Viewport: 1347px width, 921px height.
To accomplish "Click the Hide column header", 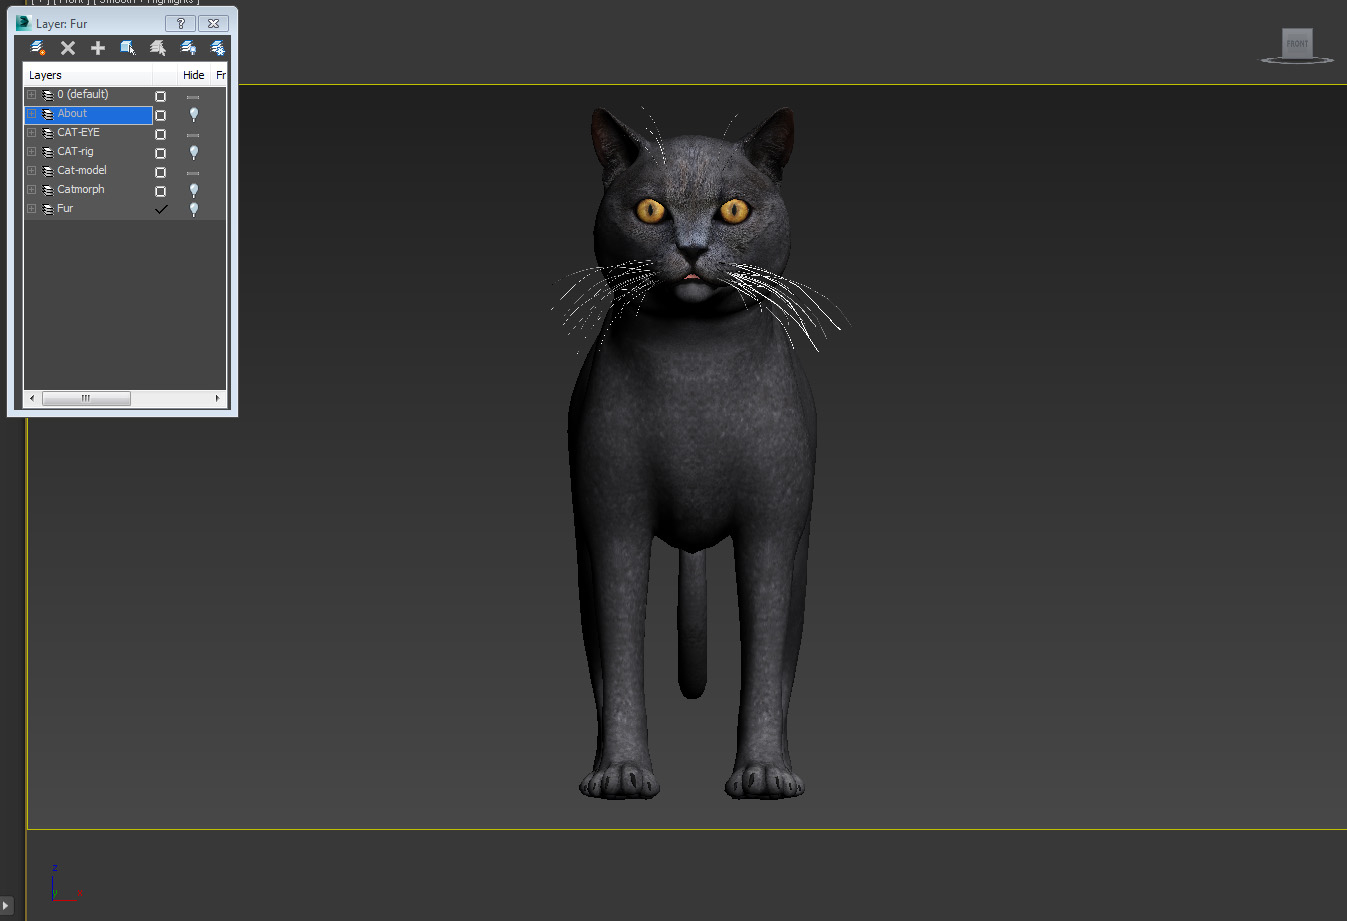I will [x=192, y=74].
